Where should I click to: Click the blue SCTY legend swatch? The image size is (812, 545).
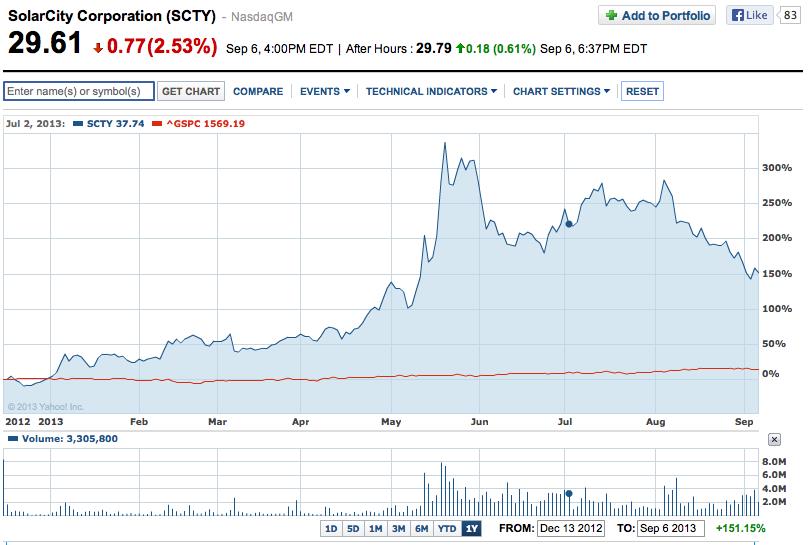[x=78, y=124]
